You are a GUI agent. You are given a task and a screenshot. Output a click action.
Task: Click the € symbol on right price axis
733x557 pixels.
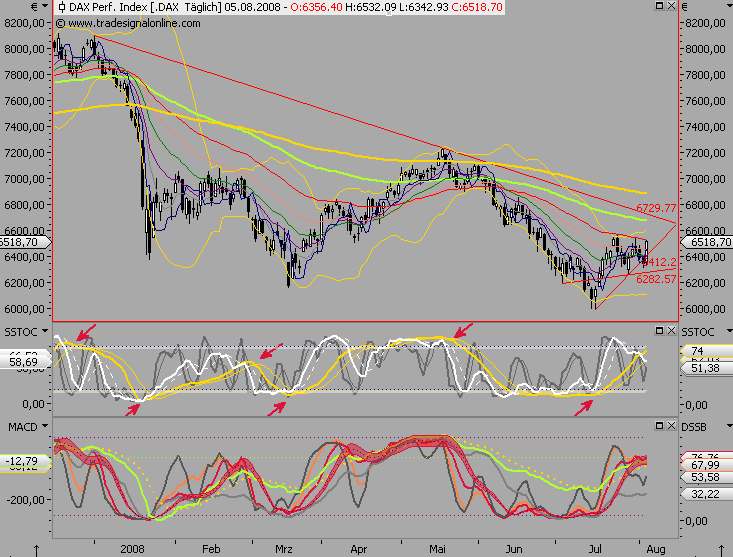coord(685,7)
